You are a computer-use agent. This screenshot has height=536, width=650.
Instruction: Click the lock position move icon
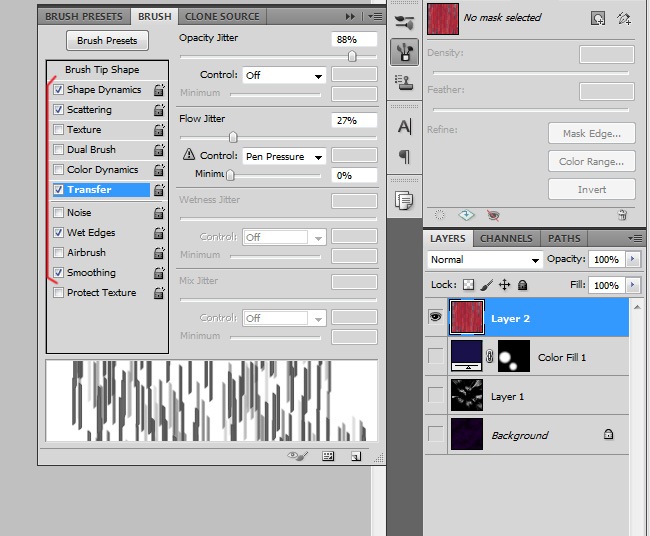505,285
